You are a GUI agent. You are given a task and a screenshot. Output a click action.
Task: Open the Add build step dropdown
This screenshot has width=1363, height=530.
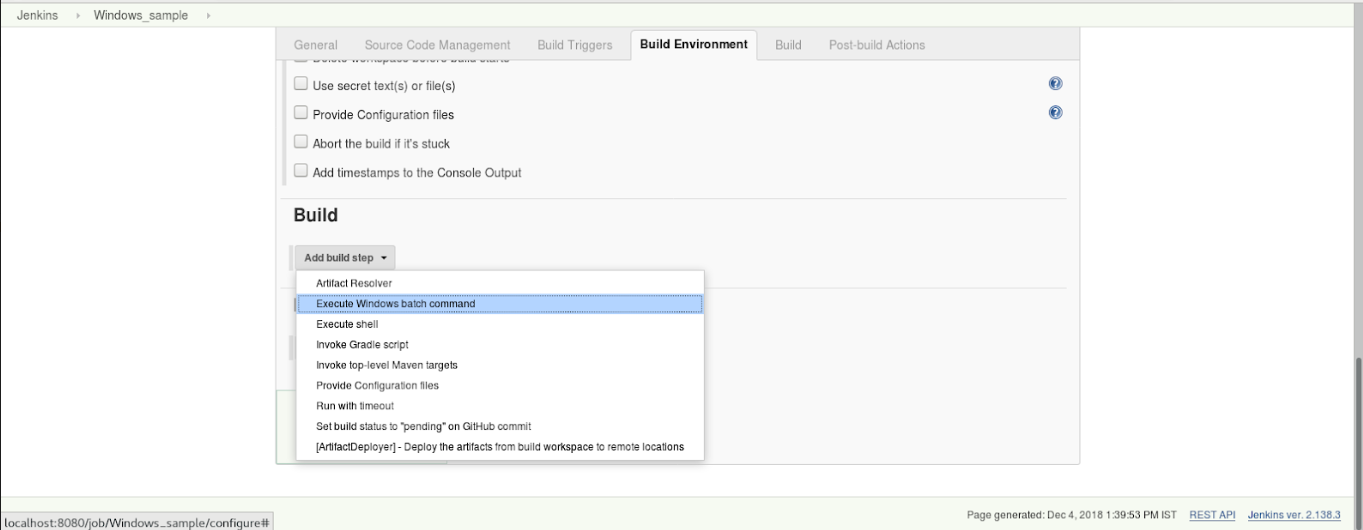coord(345,258)
